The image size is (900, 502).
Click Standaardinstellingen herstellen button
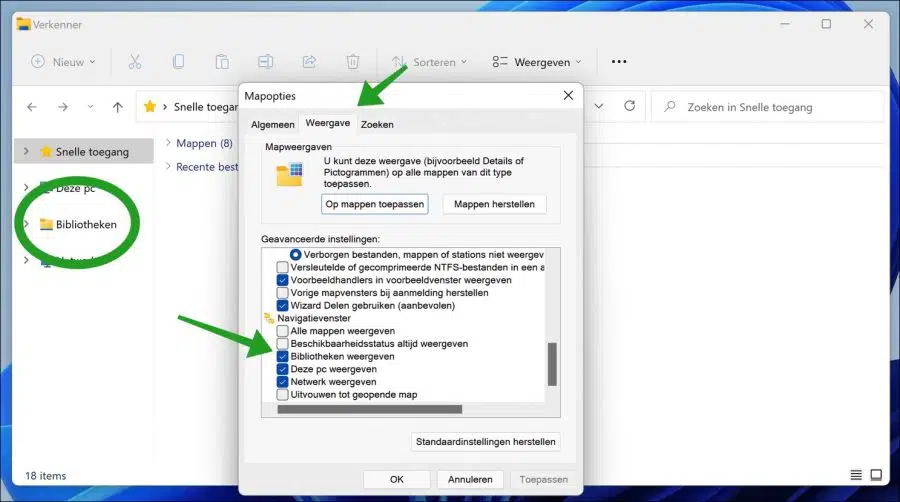(486, 442)
